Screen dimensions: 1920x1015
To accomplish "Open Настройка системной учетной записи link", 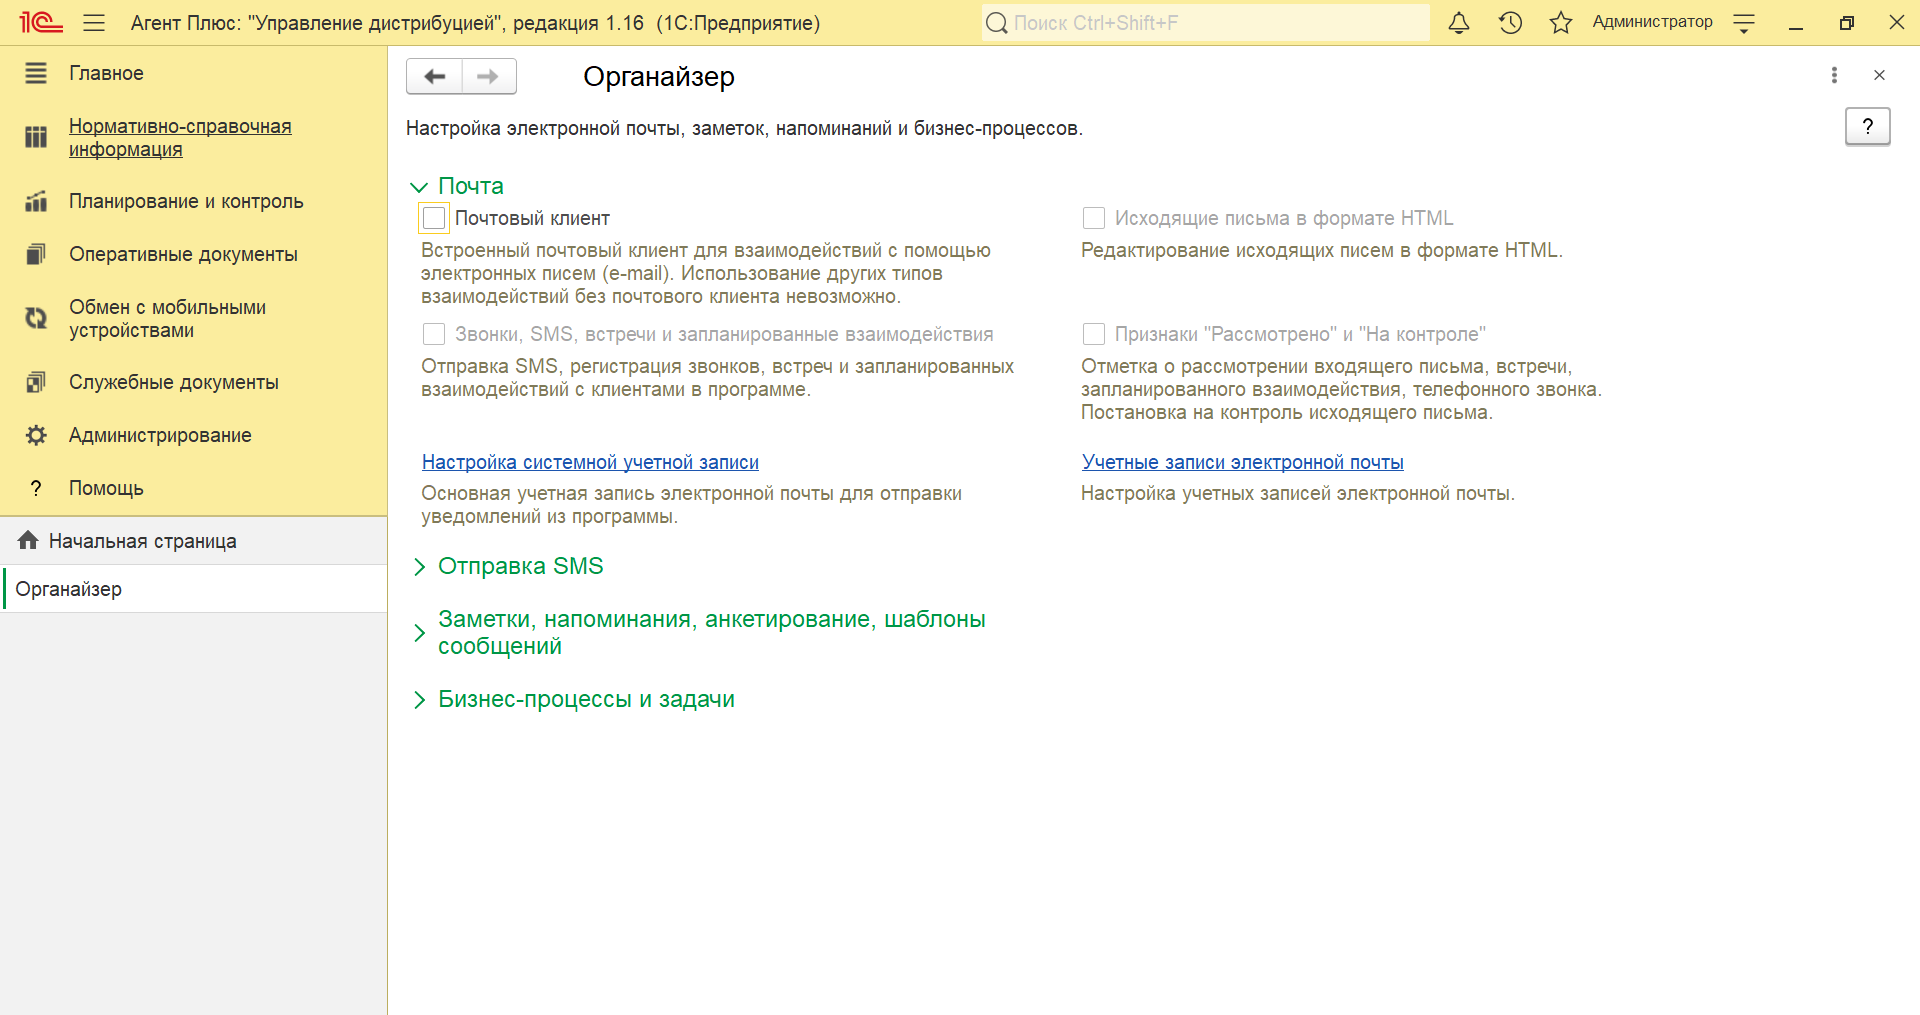I will coord(590,462).
